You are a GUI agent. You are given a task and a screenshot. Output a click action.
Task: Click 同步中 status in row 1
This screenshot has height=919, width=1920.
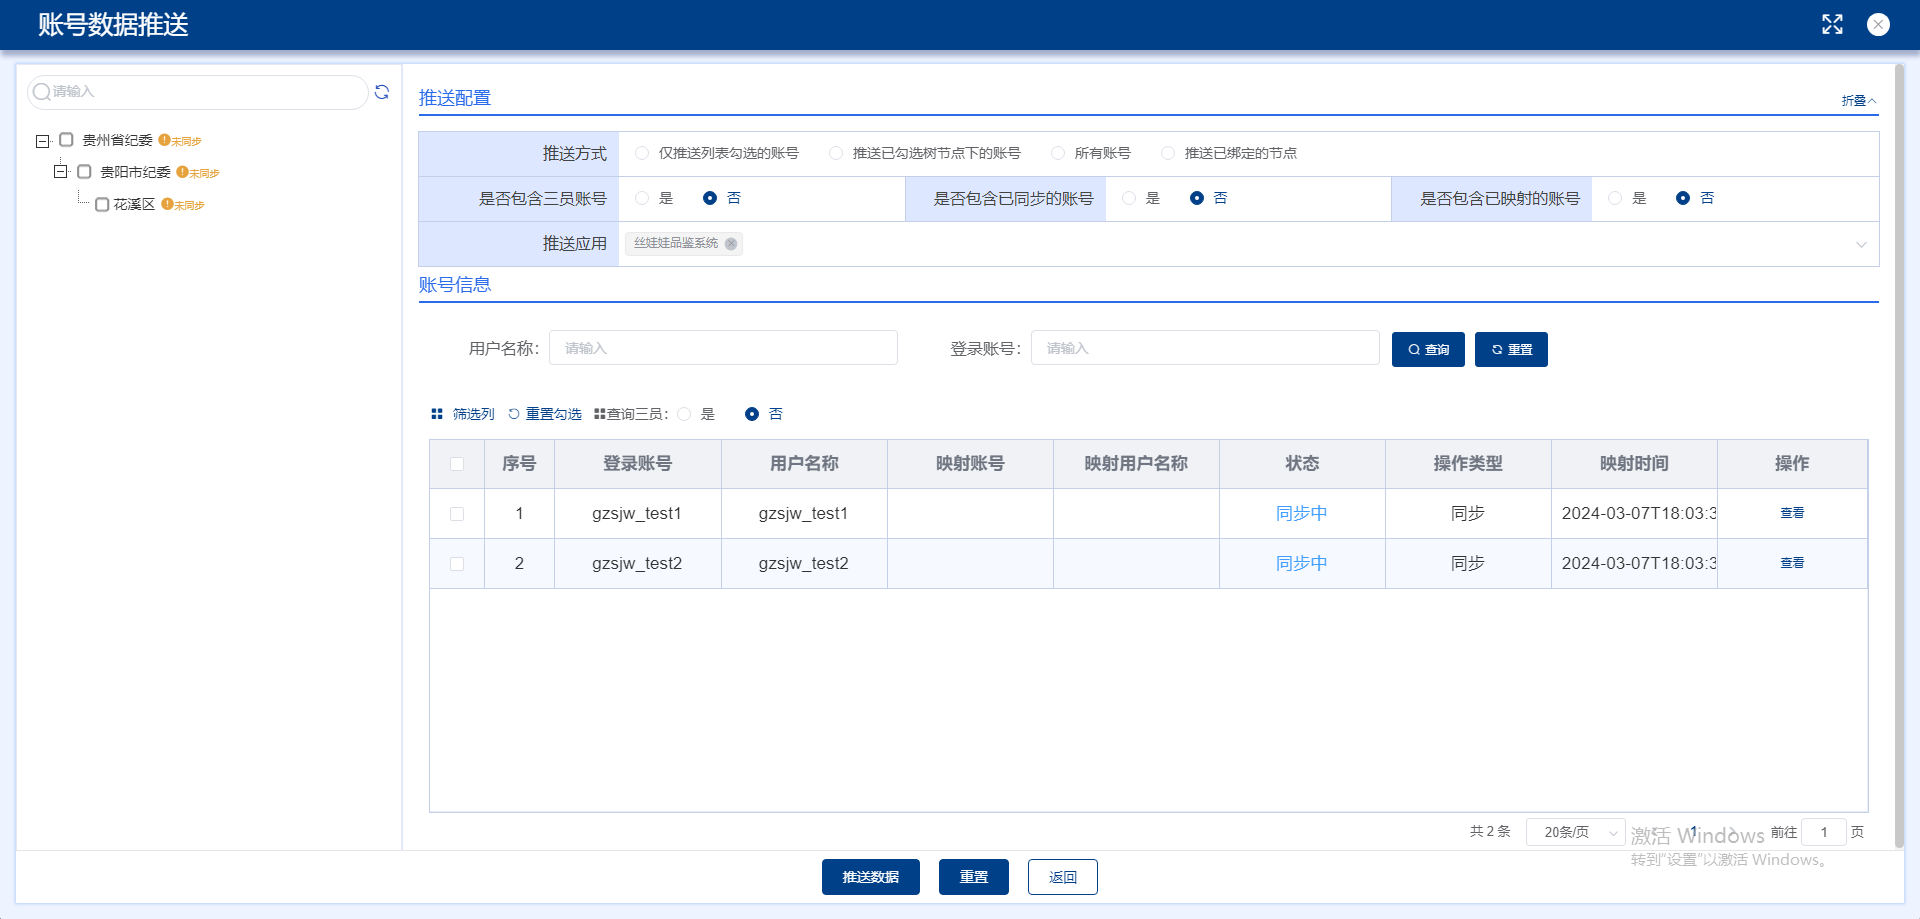(1302, 513)
